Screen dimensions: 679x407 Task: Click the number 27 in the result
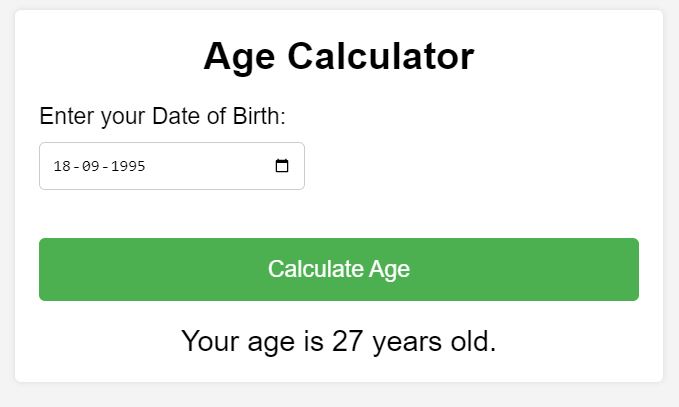(347, 342)
